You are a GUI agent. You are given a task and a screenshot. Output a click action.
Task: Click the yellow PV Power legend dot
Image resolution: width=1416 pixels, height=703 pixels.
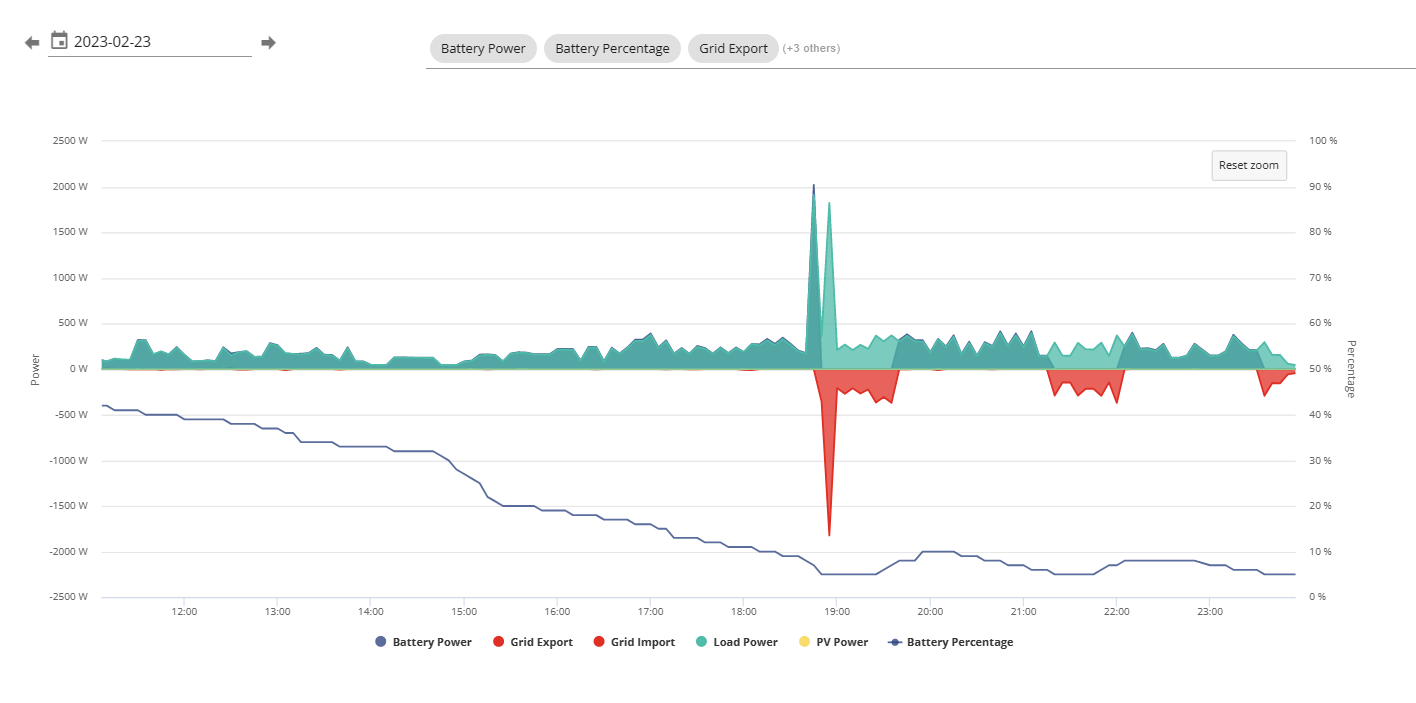[803, 642]
